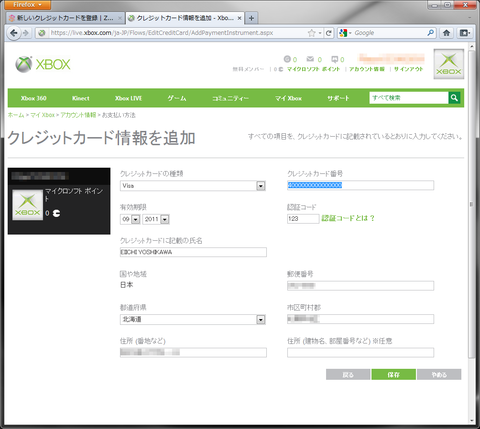Open the bookmarks toolbar icon

tap(465, 33)
